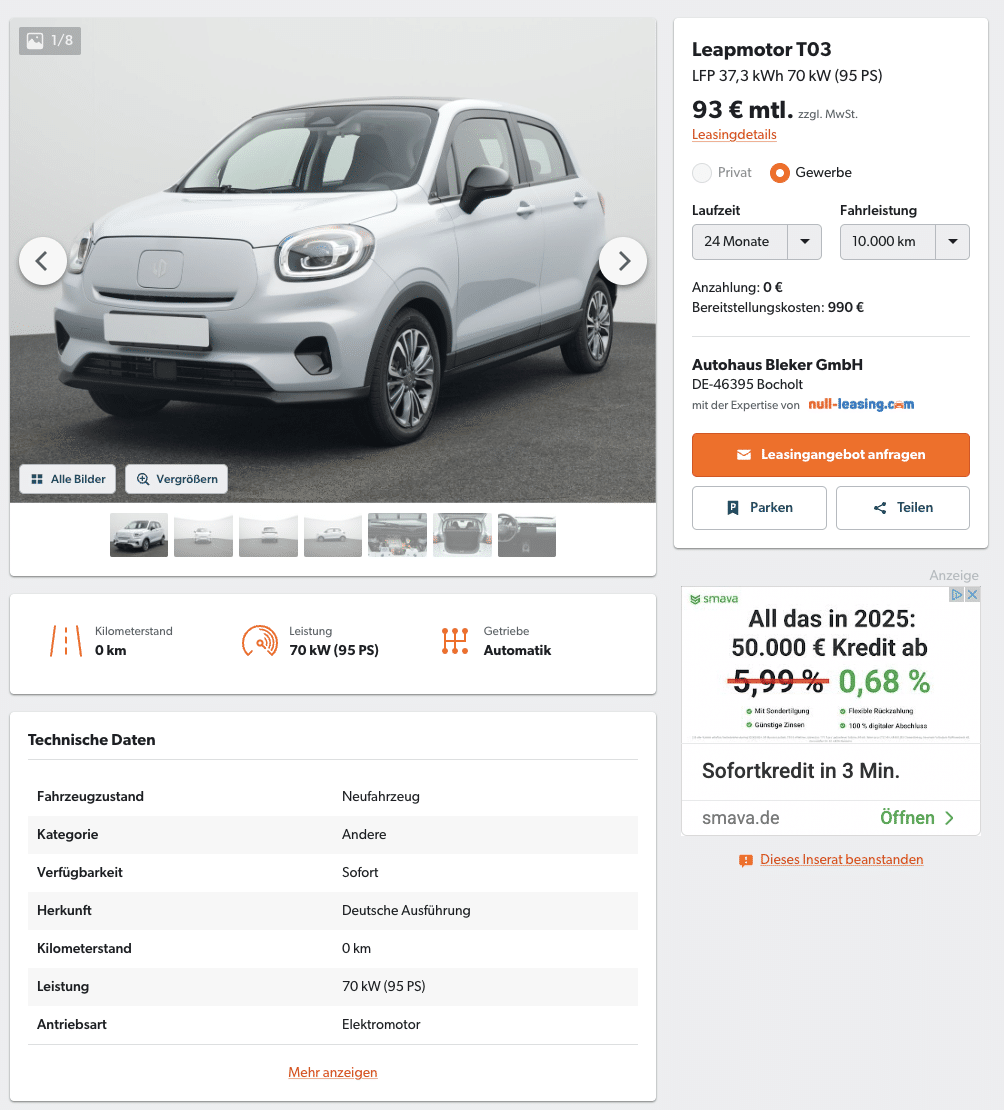1004x1110 pixels.
Task: Save the listing with Parken button
Action: point(759,508)
